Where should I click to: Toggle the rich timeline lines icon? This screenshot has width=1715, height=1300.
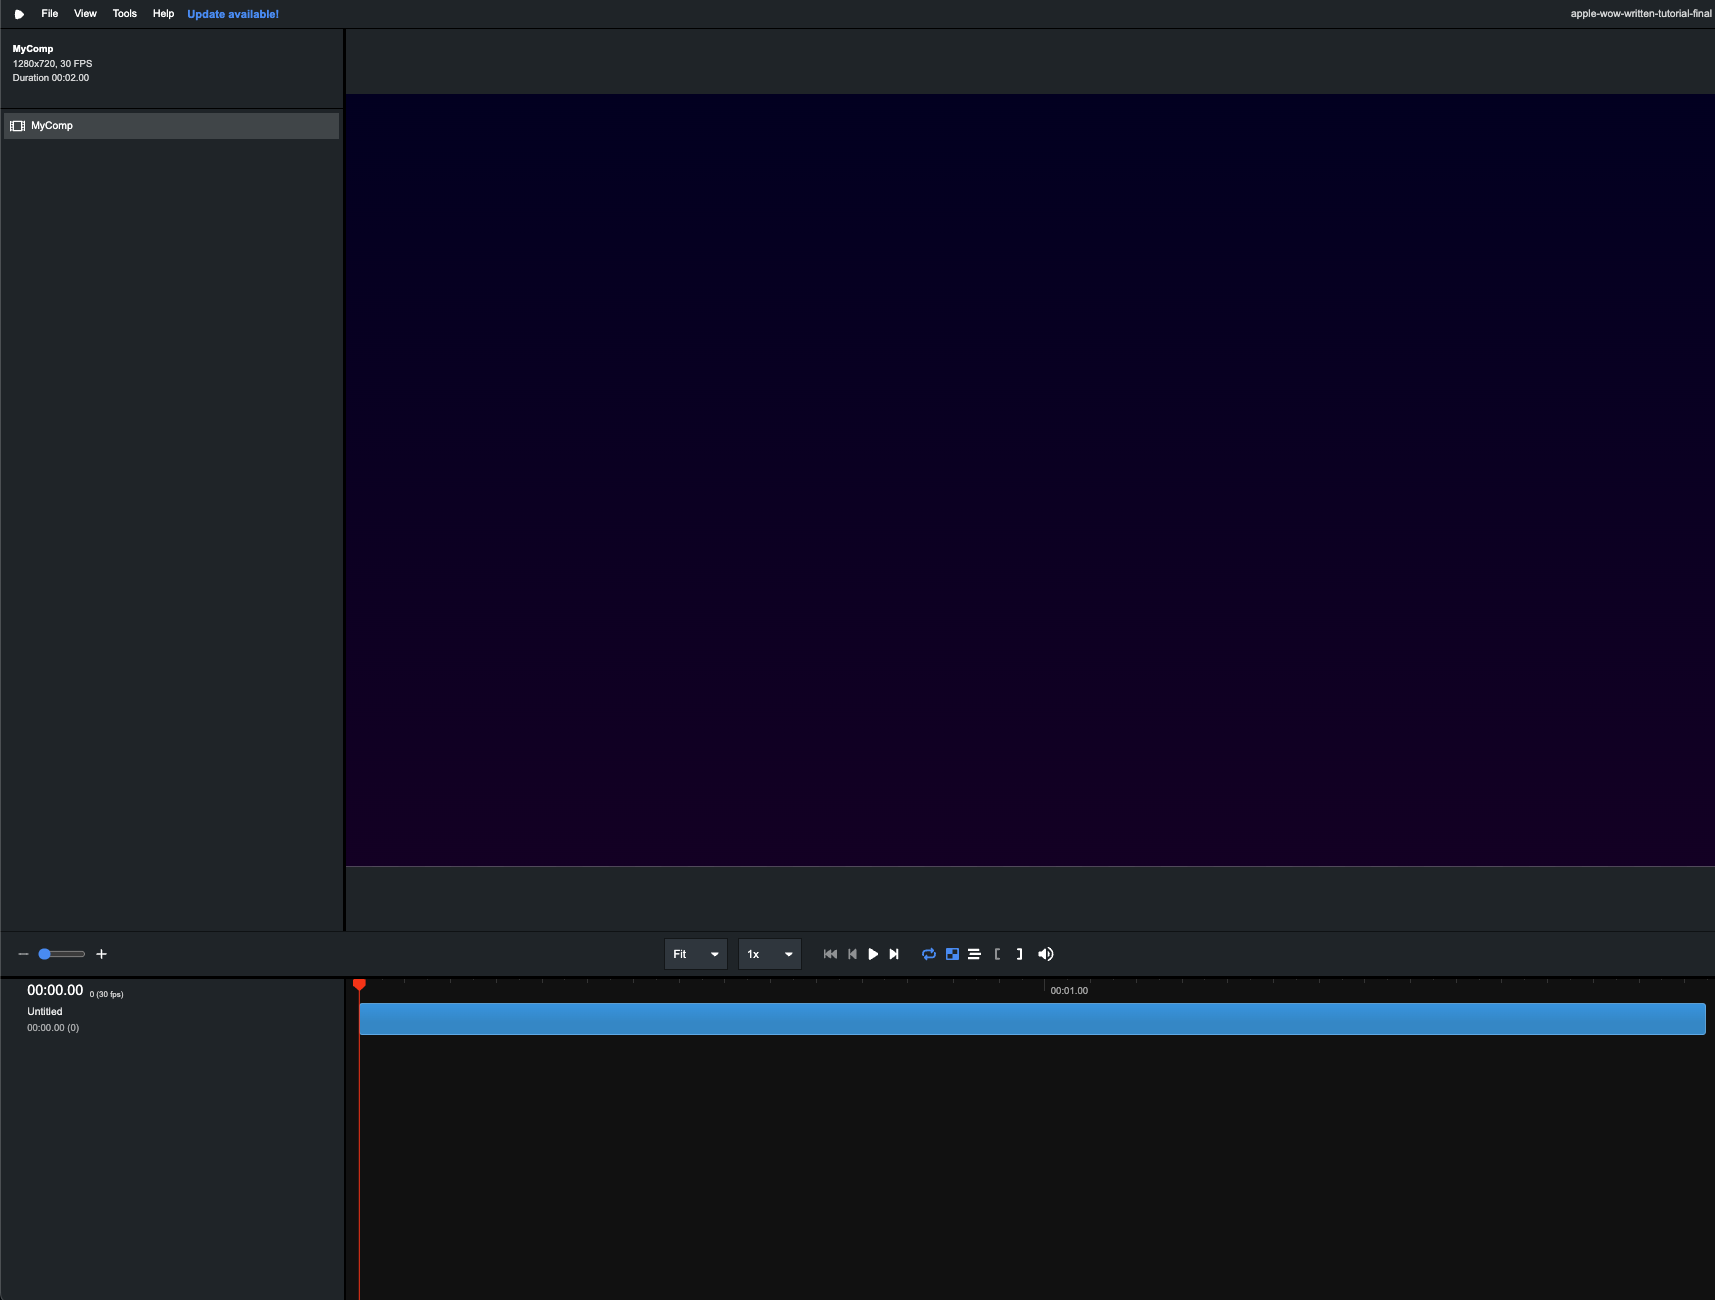[974, 954]
